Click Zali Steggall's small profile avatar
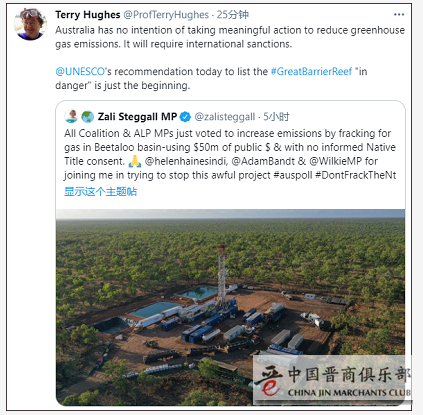Screen dimensions: 423x415 click(x=71, y=116)
